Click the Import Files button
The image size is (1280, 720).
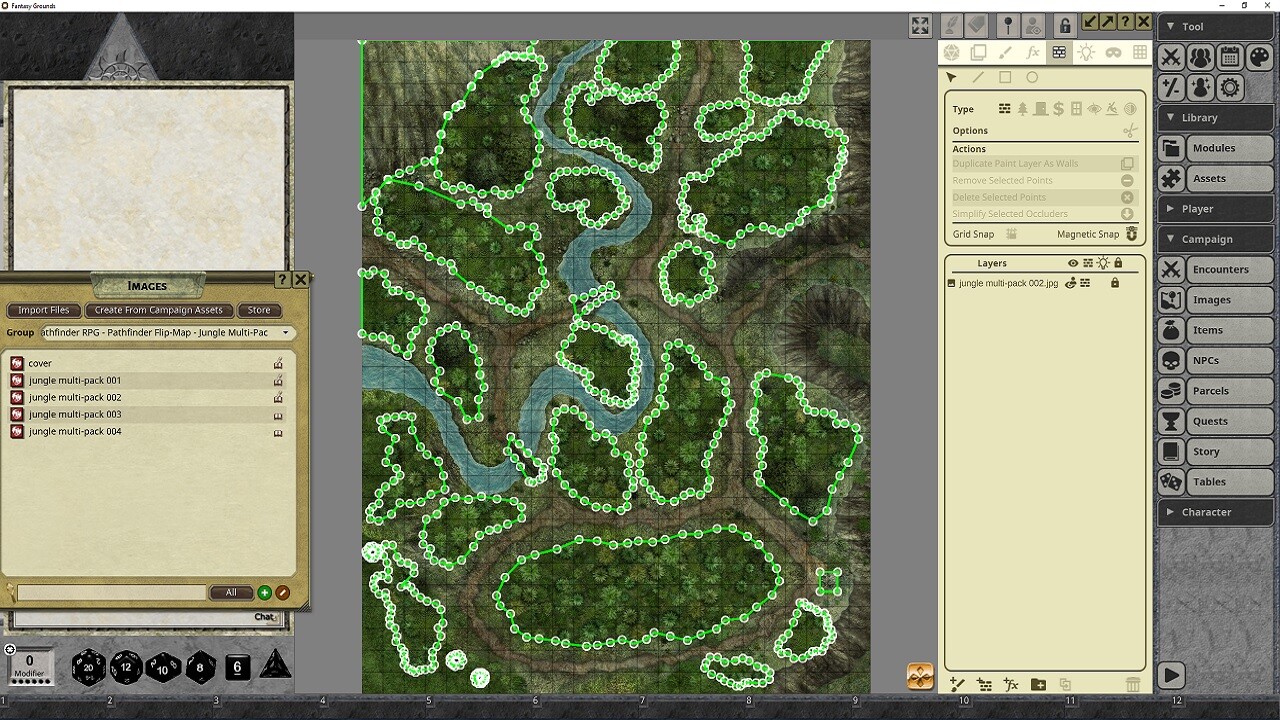43,310
